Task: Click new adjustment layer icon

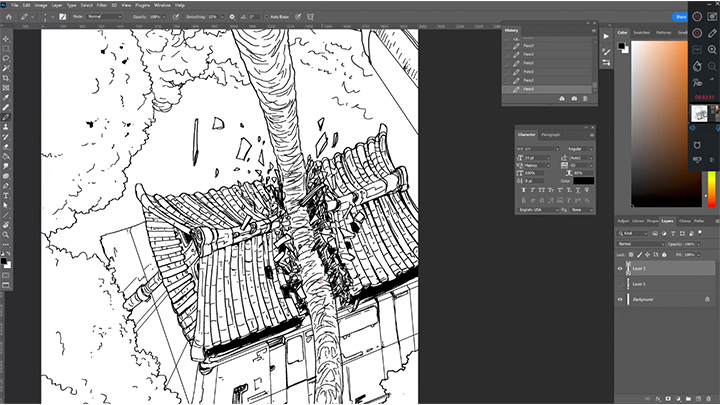Action: [678, 399]
